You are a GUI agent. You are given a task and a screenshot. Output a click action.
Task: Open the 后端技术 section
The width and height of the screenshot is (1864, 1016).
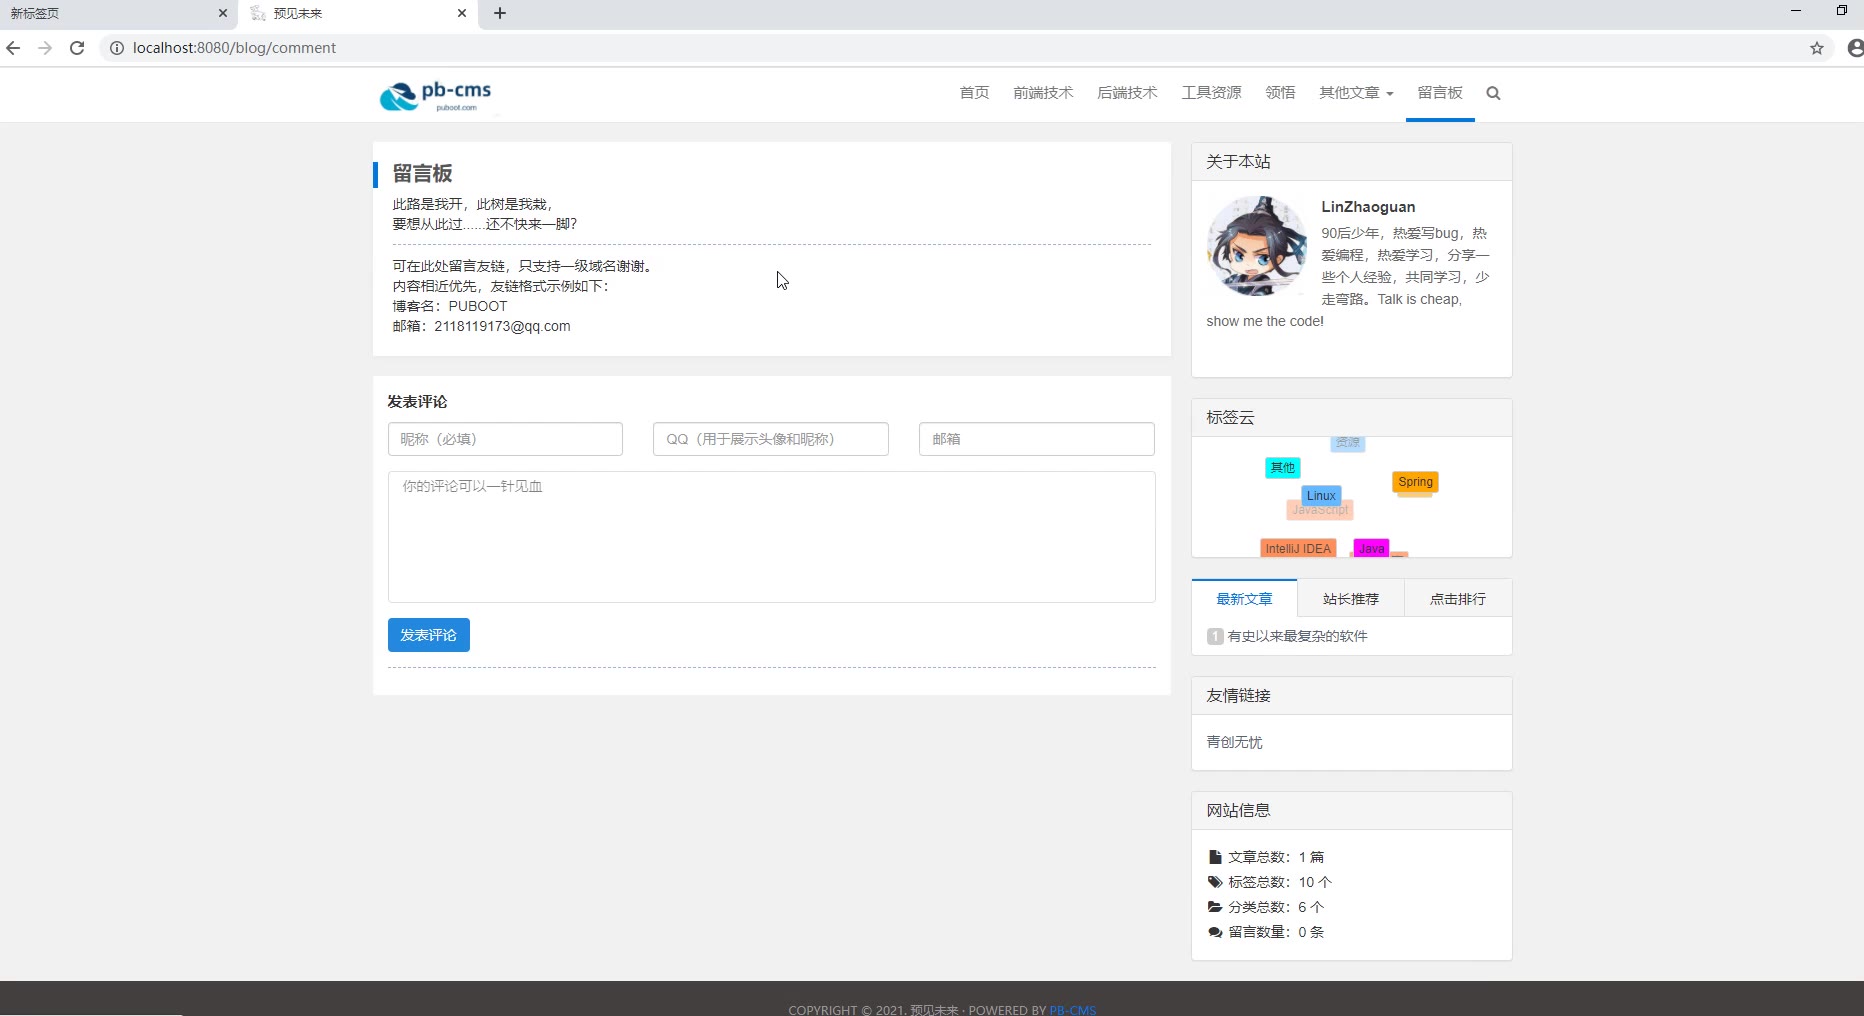[1127, 93]
